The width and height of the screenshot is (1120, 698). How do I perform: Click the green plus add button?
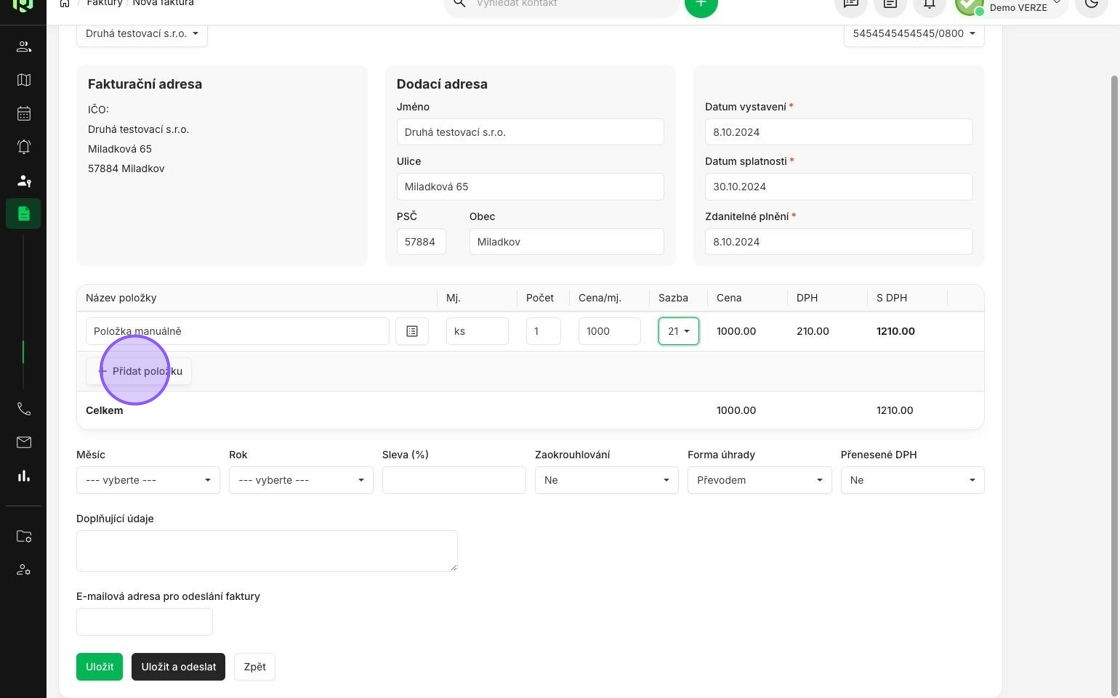[x=701, y=4]
